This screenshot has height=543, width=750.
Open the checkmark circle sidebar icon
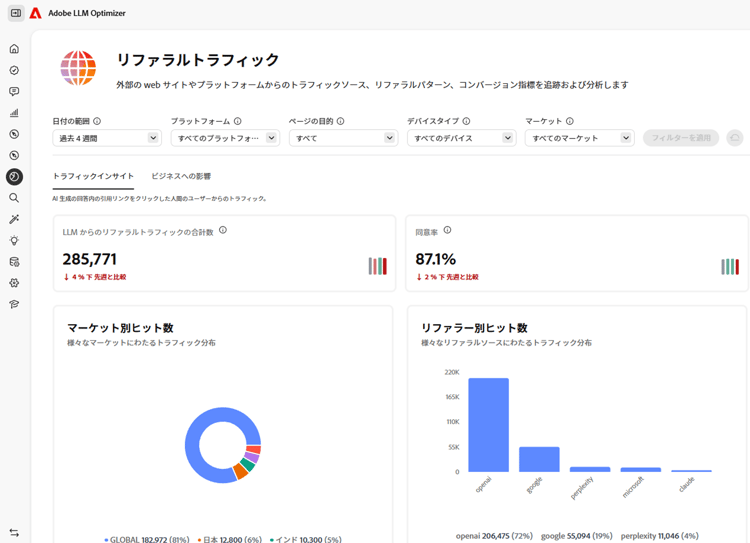[x=14, y=70]
